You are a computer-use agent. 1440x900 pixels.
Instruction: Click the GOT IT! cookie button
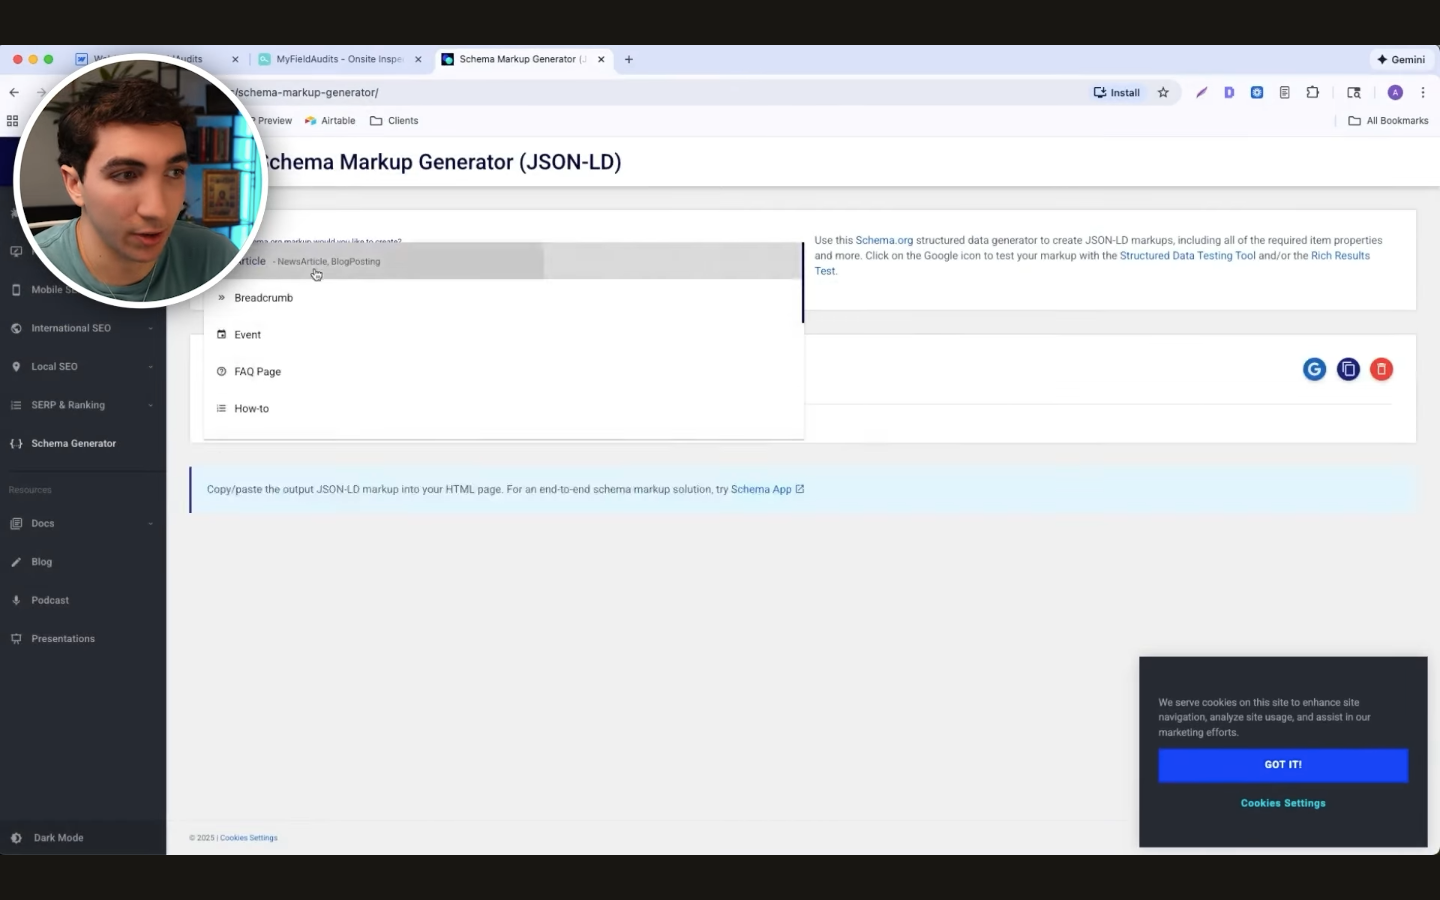(1283, 765)
